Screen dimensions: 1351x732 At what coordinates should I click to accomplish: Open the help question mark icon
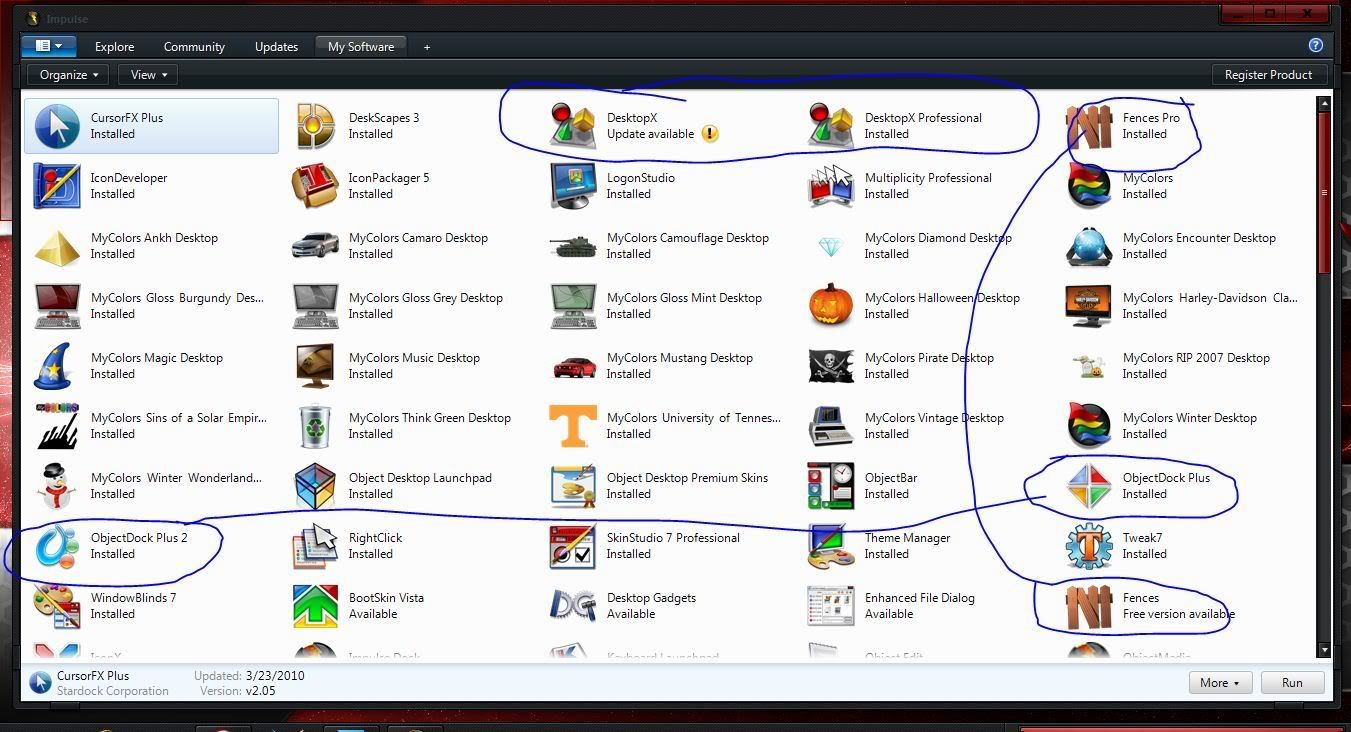tap(1316, 45)
